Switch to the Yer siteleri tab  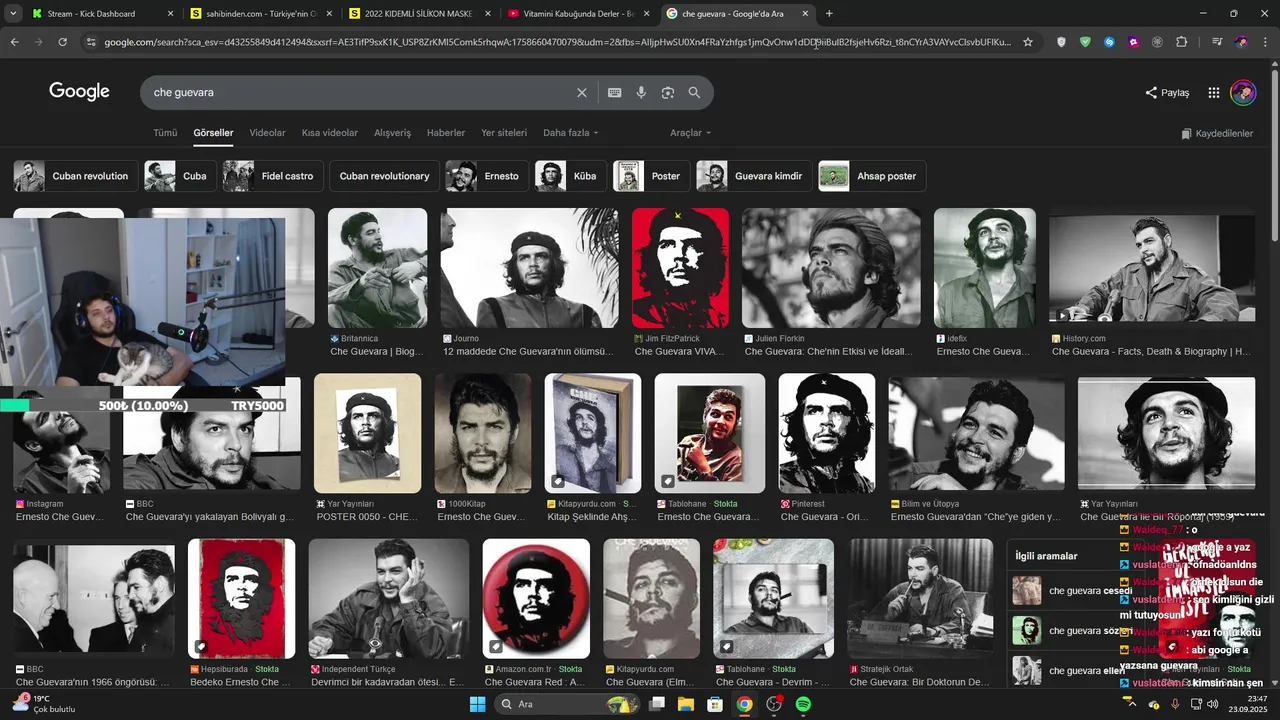[x=504, y=133]
